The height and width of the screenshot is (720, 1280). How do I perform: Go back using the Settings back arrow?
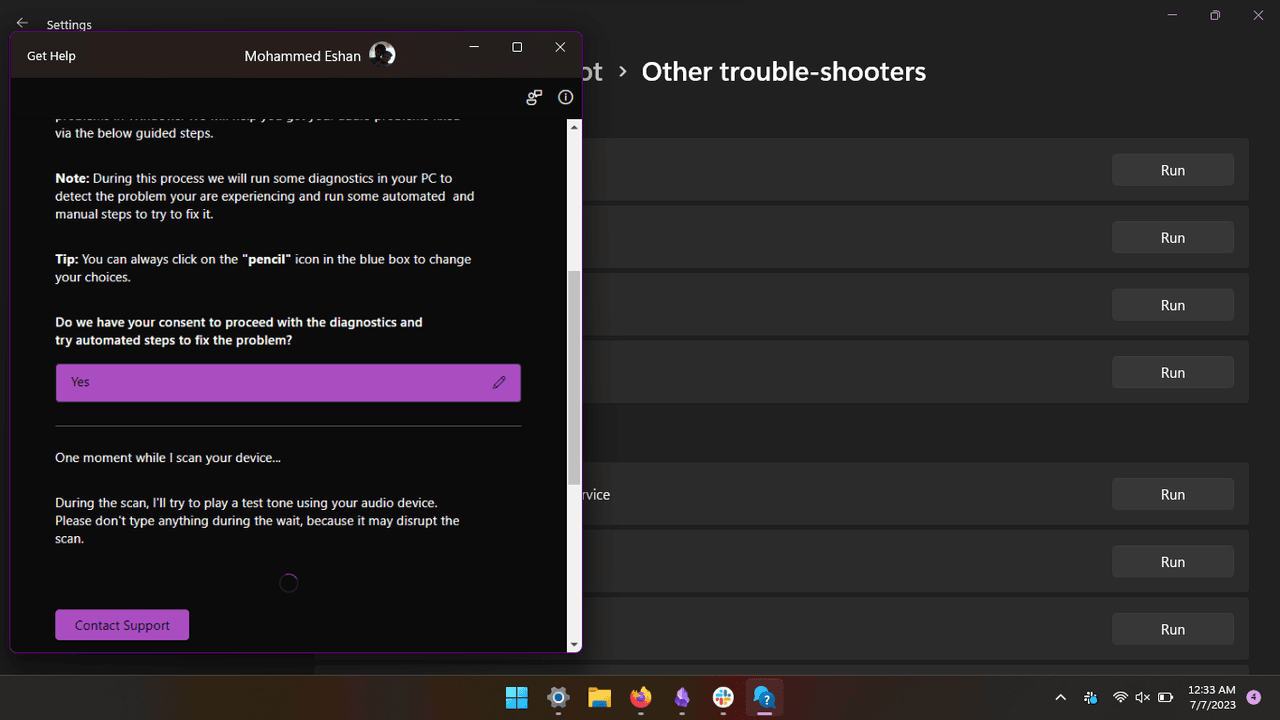pos(22,24)
